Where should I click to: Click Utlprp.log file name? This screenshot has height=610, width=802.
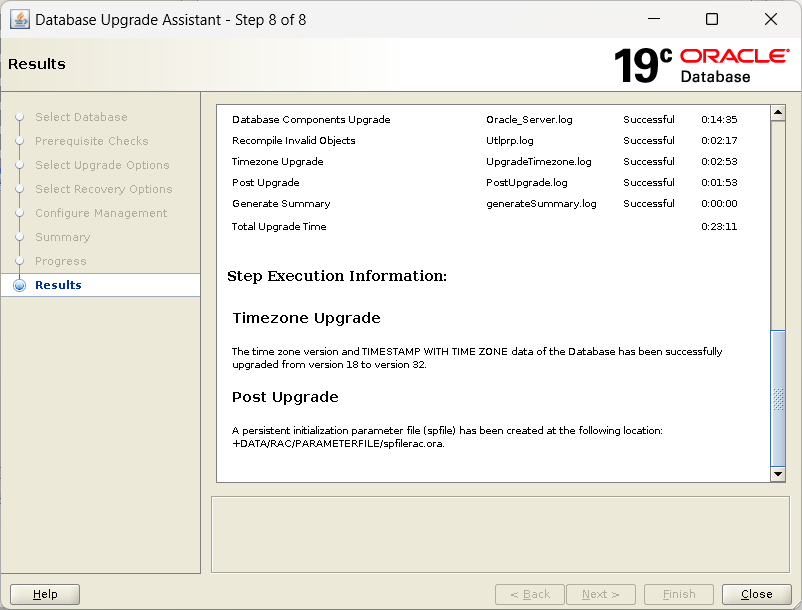click(x=509, y=140)
